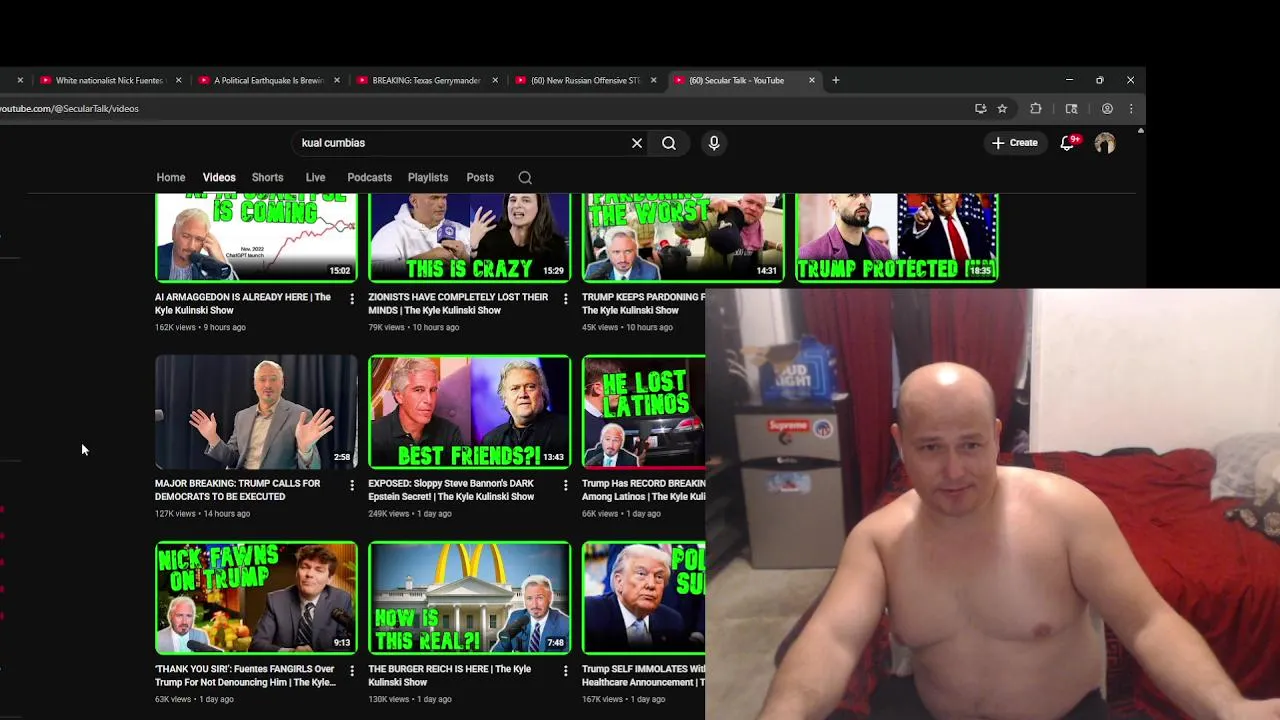Play AI ARMAGEDDON thumbnail 15:02
Viewport: 1280px width, 720px height.
click(256, 237)
